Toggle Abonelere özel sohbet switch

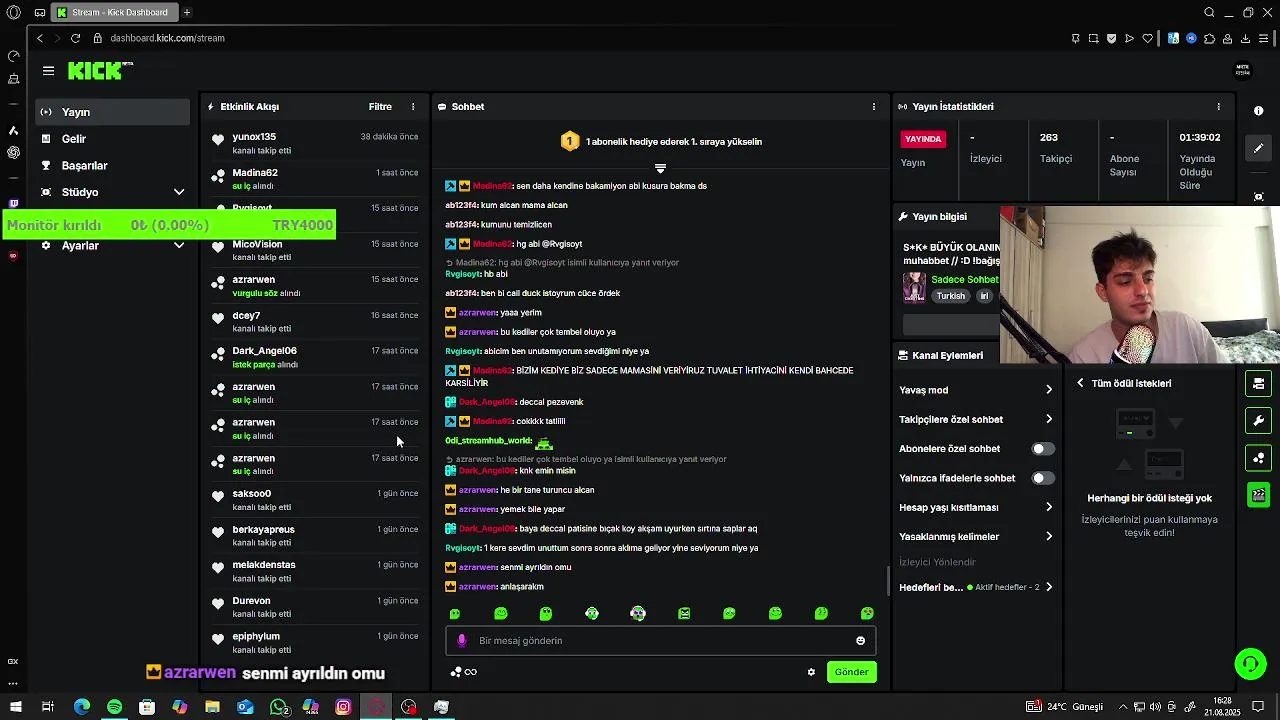[1043, 449]
